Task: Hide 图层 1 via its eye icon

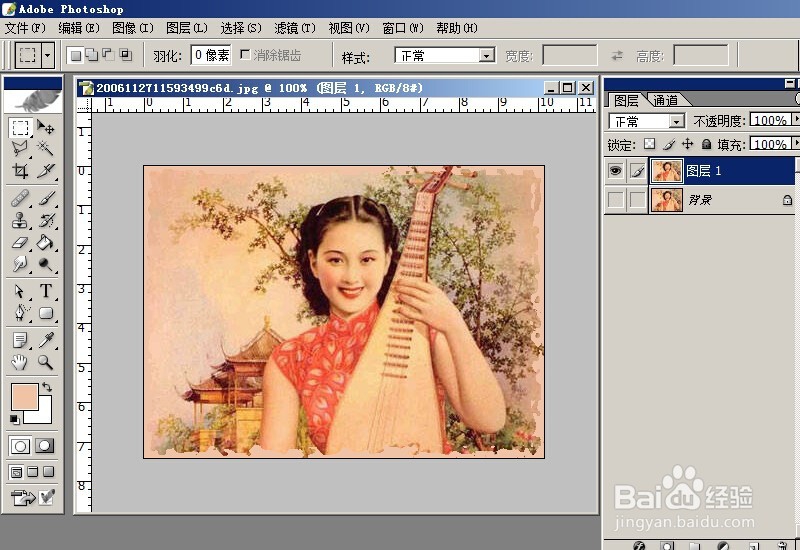Action: click(616, 171)
